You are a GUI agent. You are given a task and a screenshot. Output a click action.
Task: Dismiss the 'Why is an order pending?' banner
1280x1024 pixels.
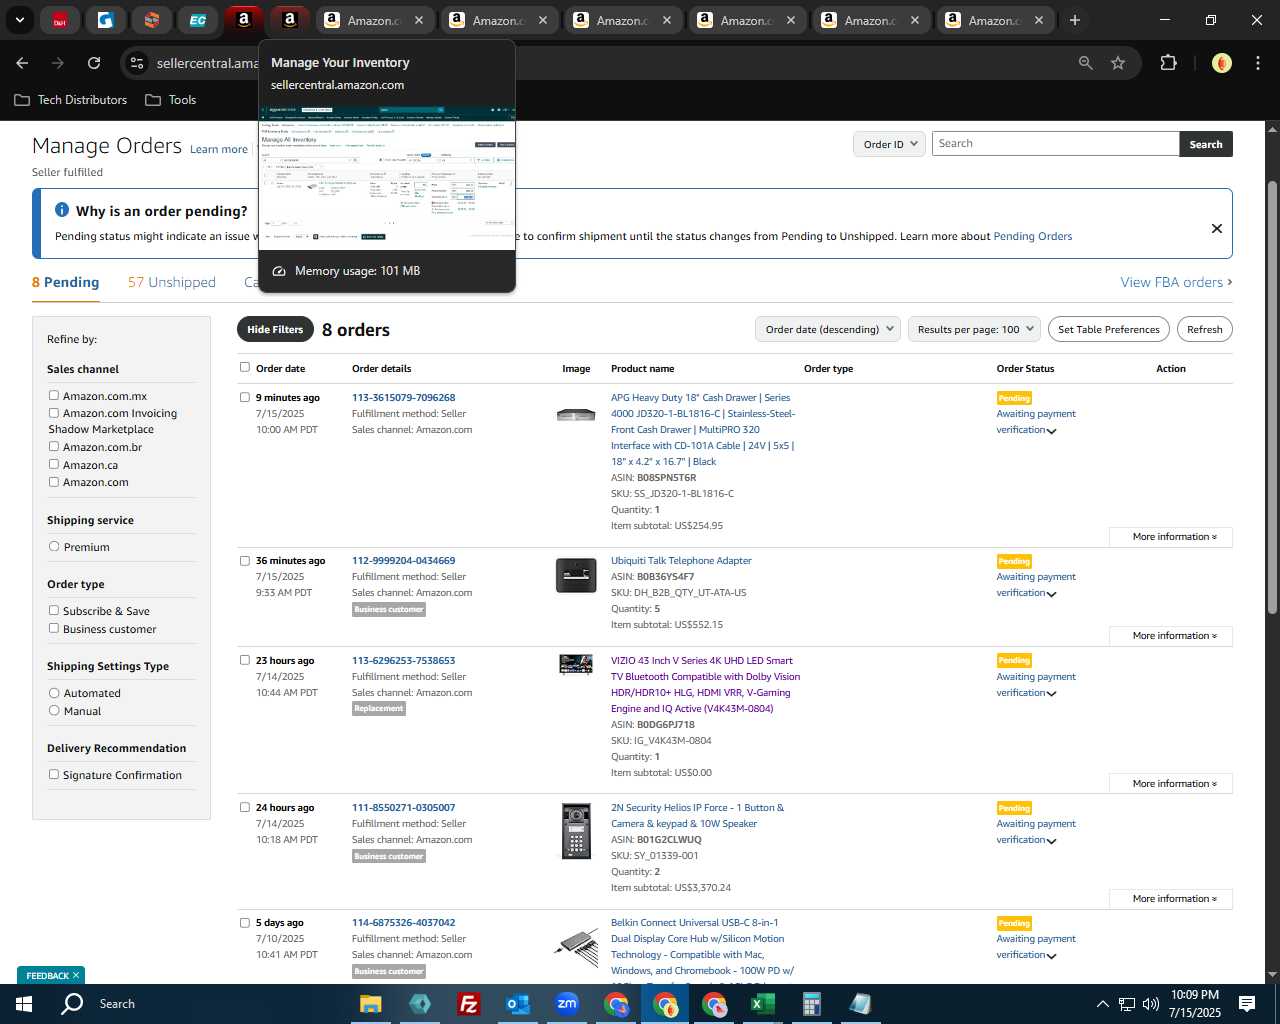point(1217,228)
